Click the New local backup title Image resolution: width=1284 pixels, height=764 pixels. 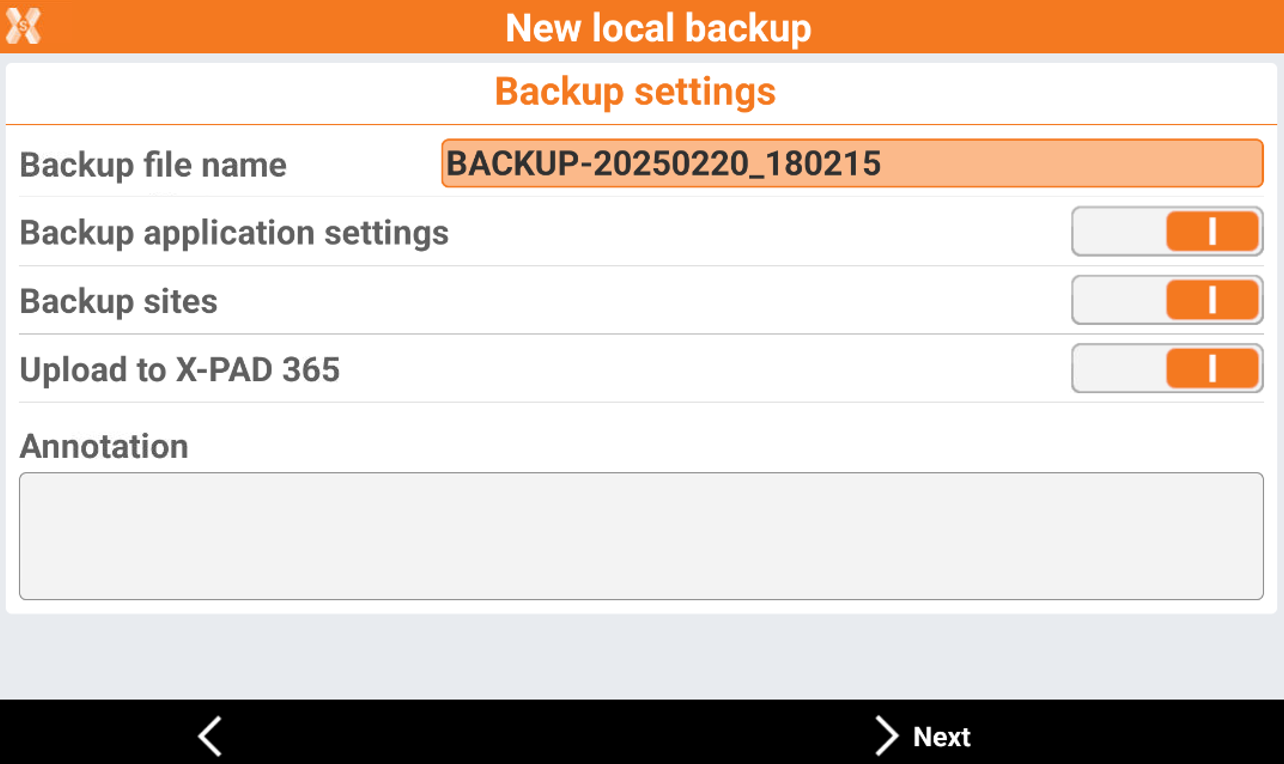[658, 27]
